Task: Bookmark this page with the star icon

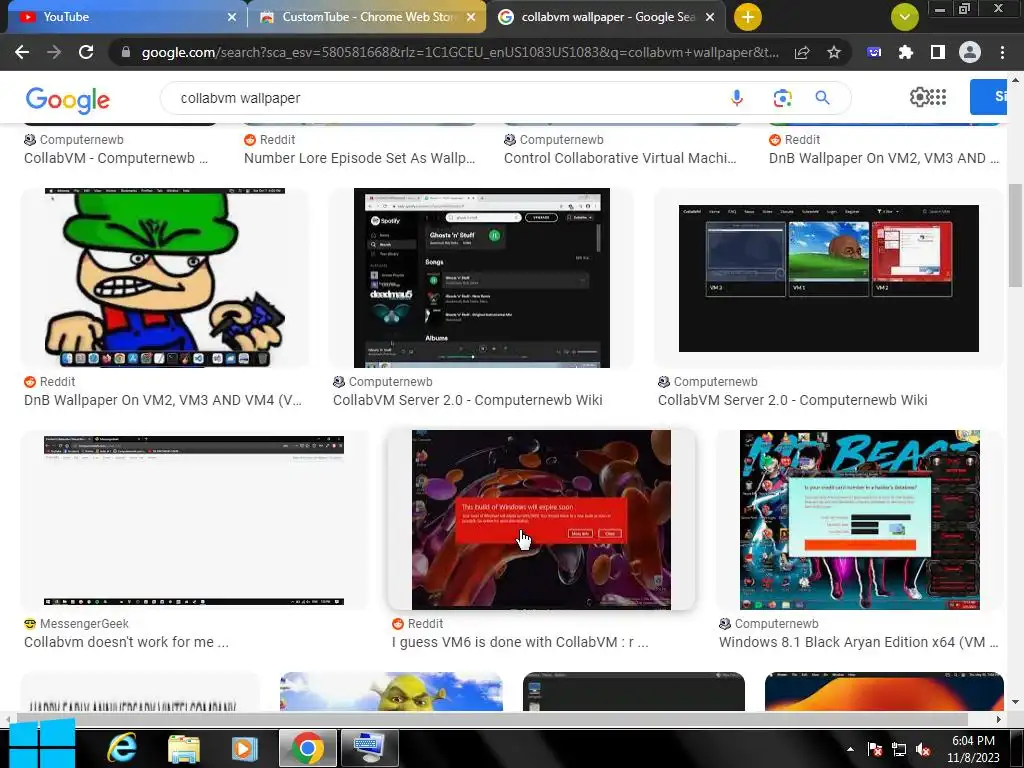Action: pyautogui.click(x=834, y=52)
